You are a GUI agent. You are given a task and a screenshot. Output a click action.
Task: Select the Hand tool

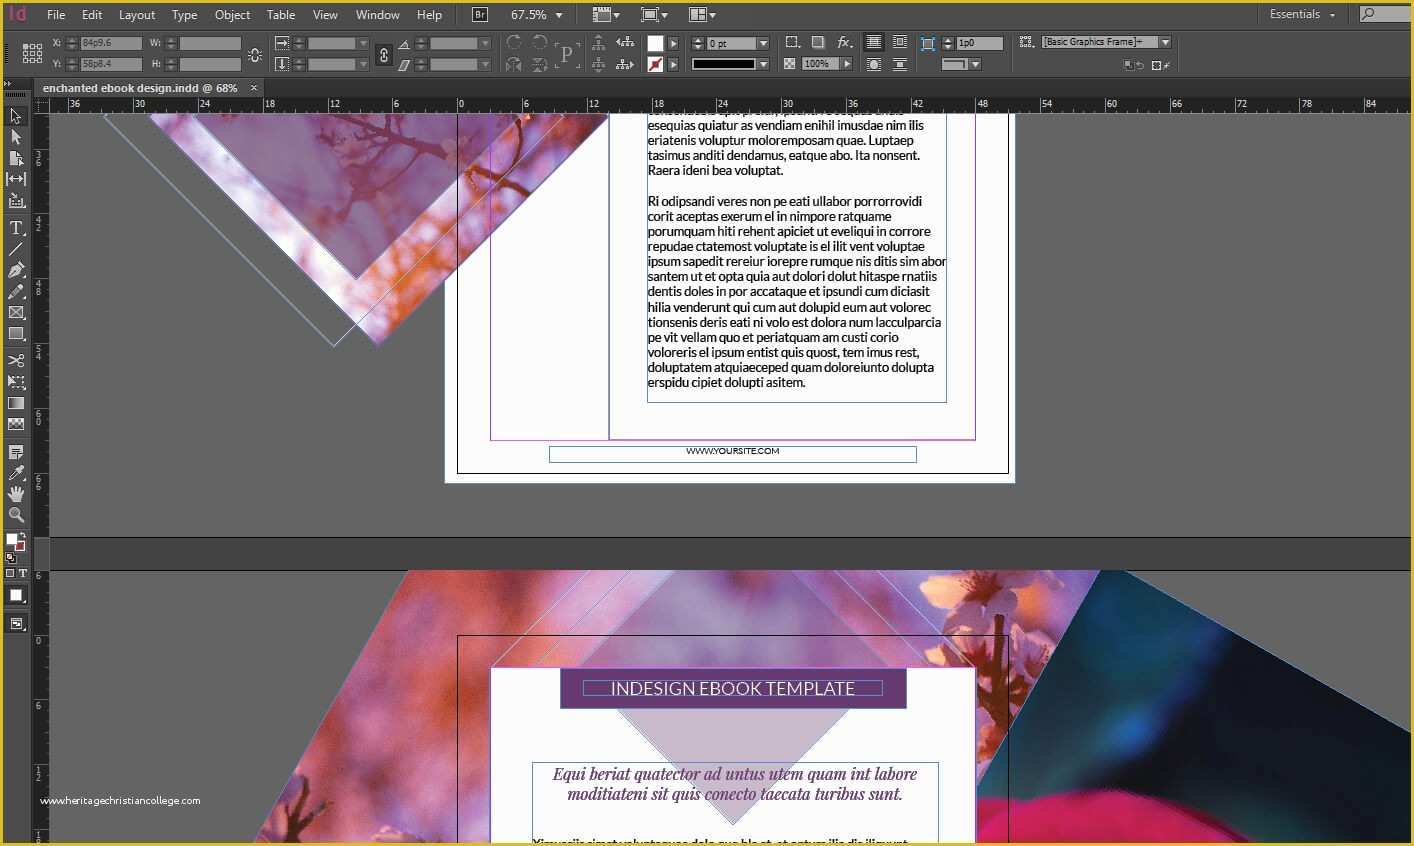(x=16, y=494)
